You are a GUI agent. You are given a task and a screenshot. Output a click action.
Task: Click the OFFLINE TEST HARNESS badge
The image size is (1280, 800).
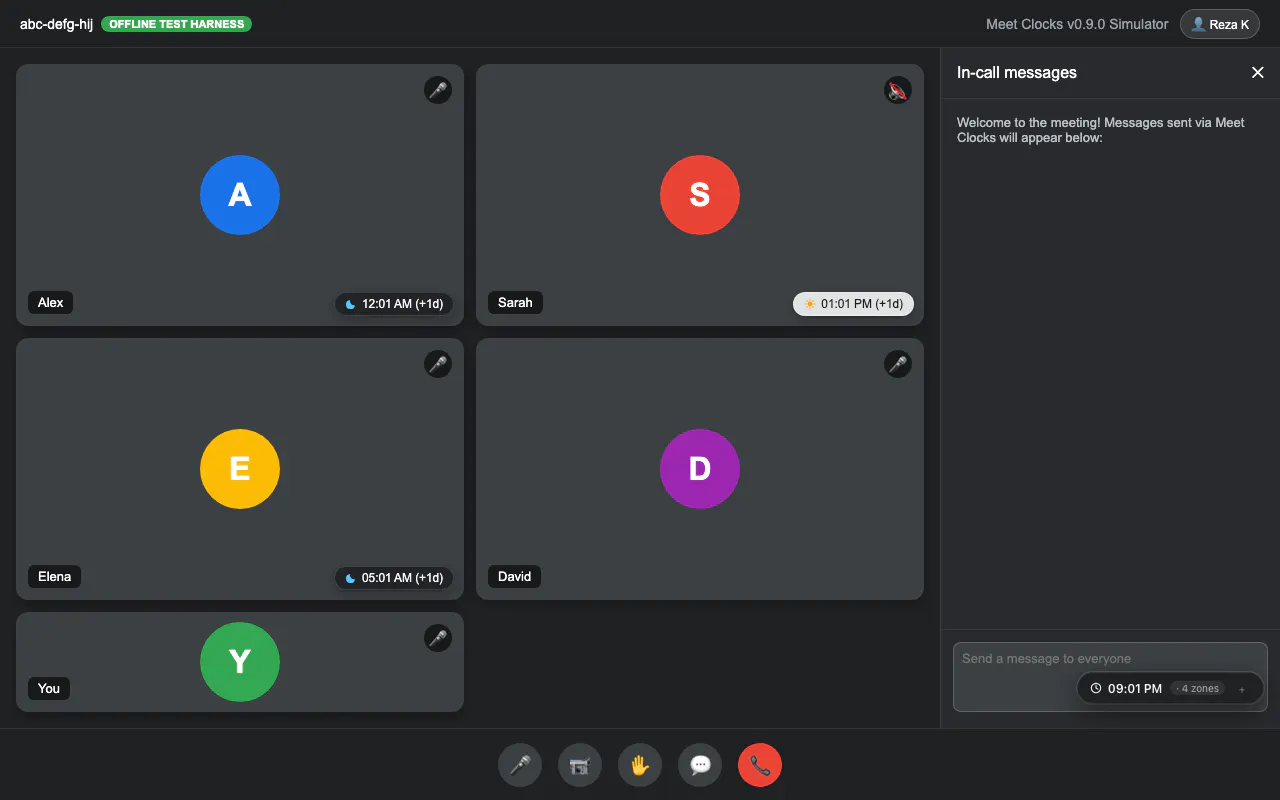pyautogui.click(x=176, y=24)
